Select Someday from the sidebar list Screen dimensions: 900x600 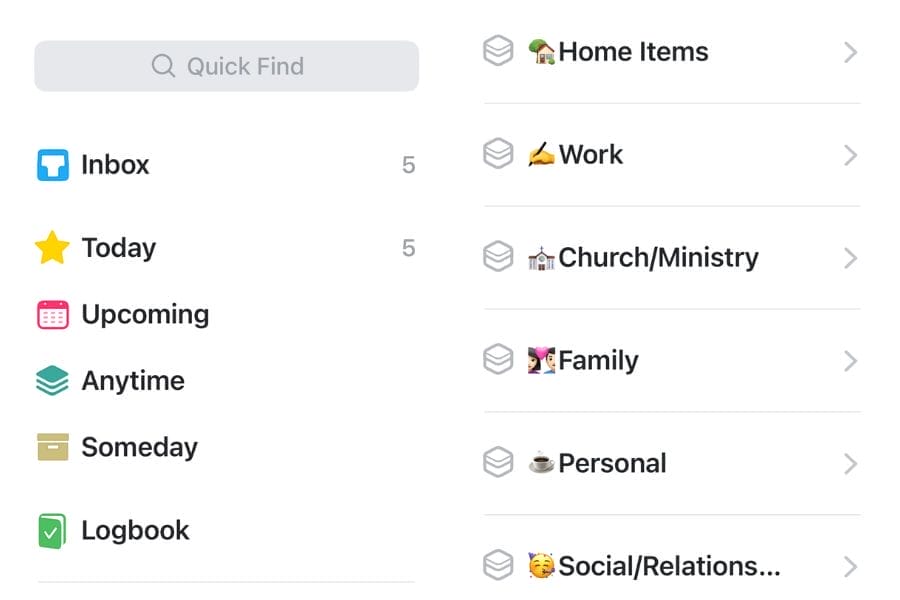[138, 447]
